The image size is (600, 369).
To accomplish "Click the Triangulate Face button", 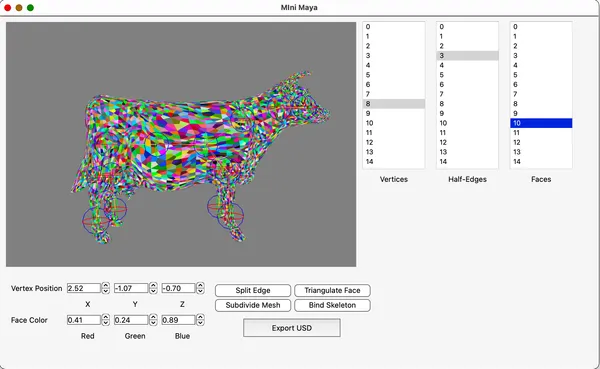I will pos(332,290).
